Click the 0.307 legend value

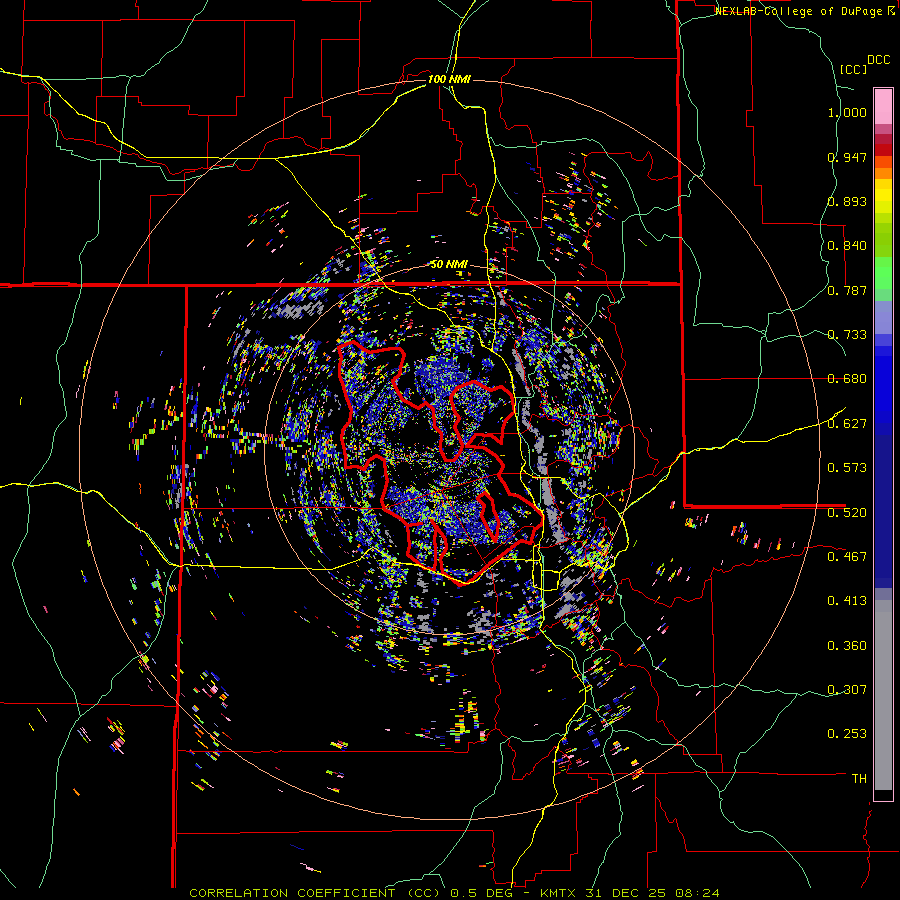pyautogui.click(x=847, y=690)
